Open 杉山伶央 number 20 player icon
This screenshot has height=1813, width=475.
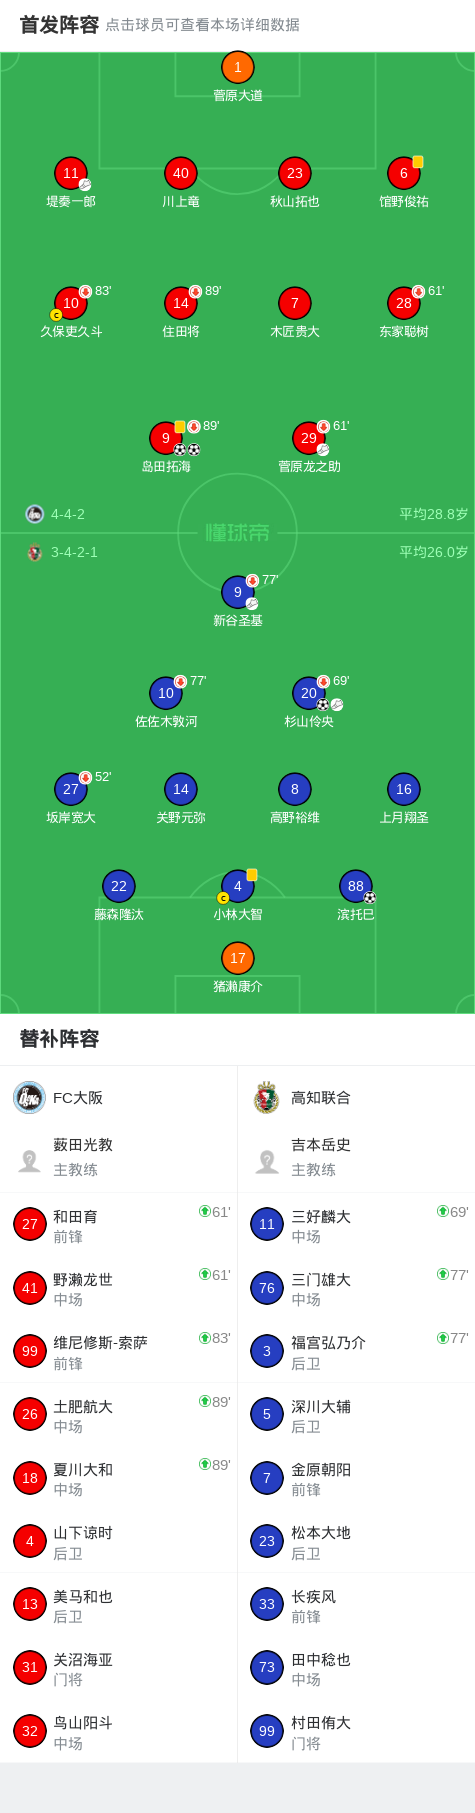tap(309, 693)
